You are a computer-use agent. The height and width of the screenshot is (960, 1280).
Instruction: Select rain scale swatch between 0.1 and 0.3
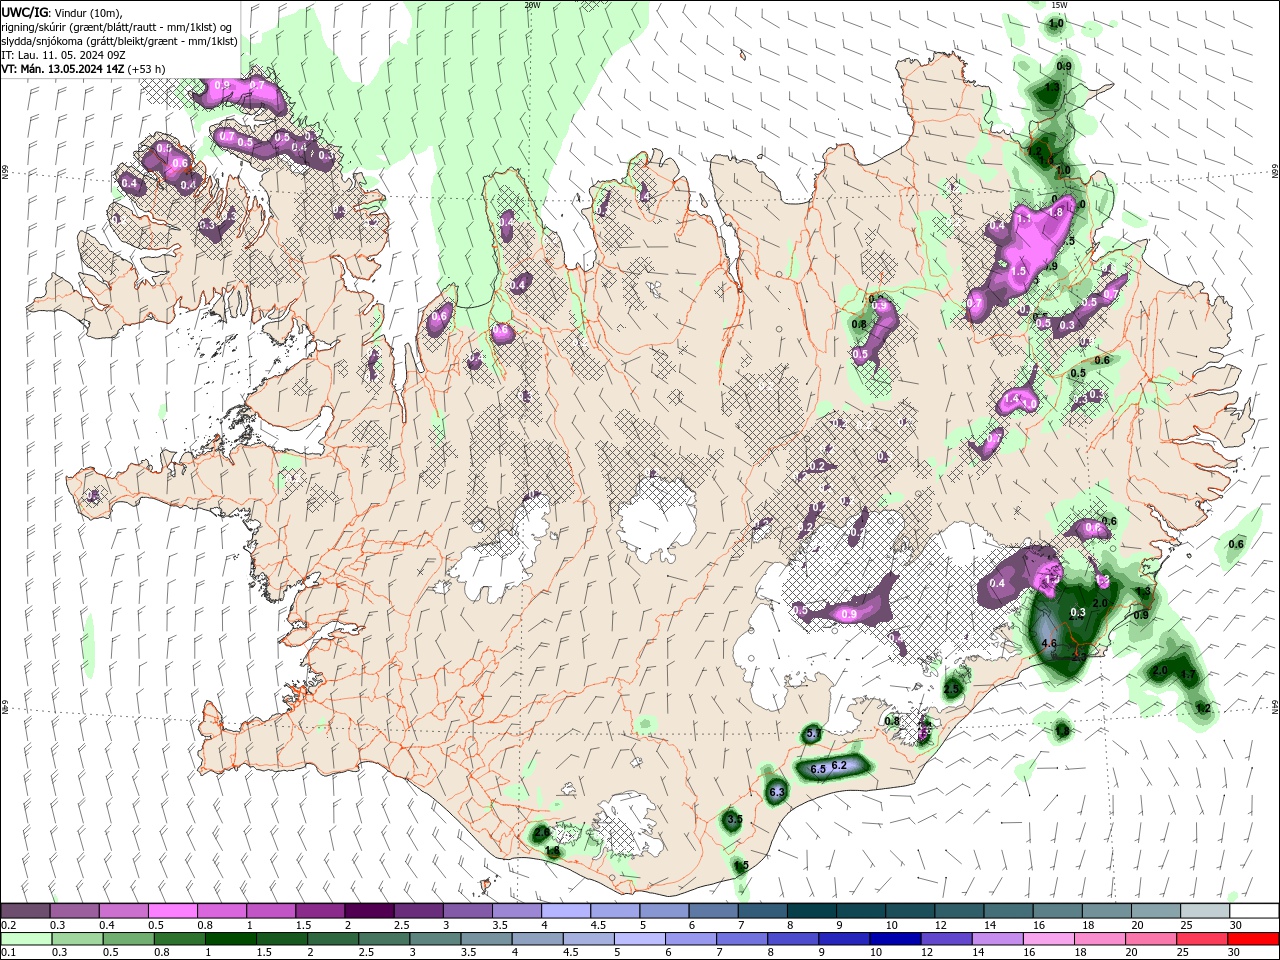tap(26, 938)
